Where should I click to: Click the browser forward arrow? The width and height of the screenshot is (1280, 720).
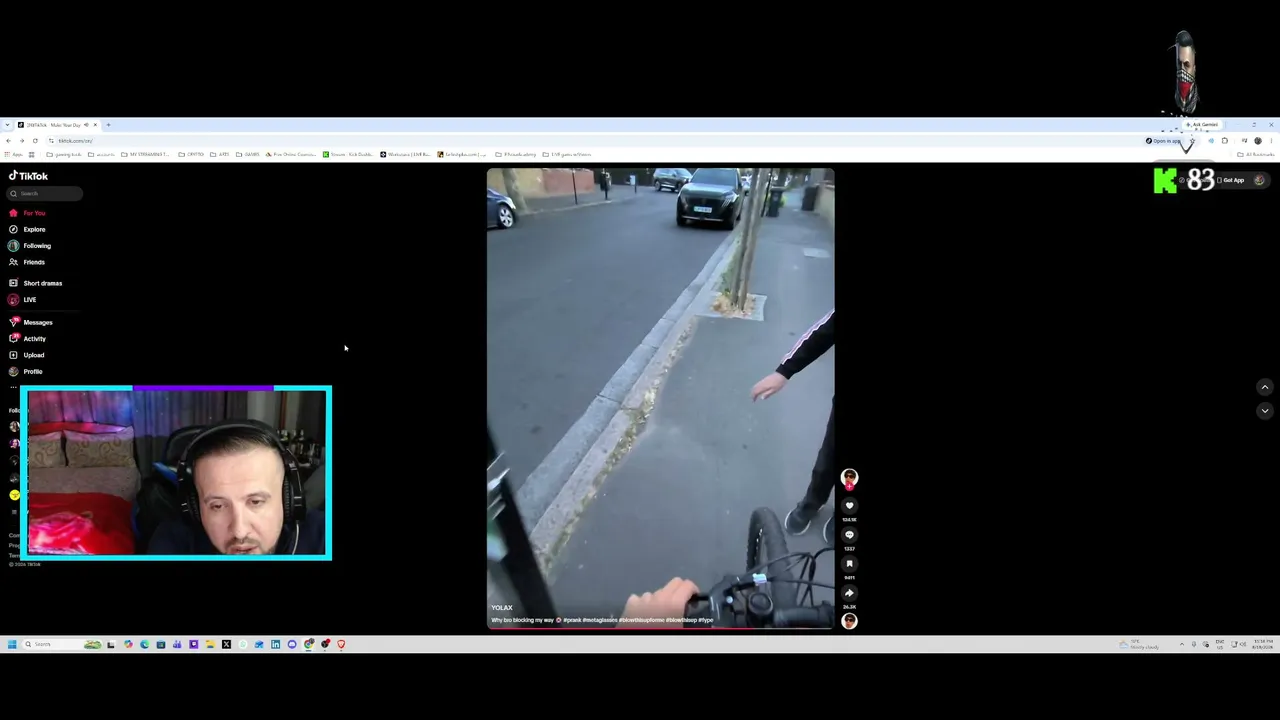pyautogui.click(x=21, y=141)
